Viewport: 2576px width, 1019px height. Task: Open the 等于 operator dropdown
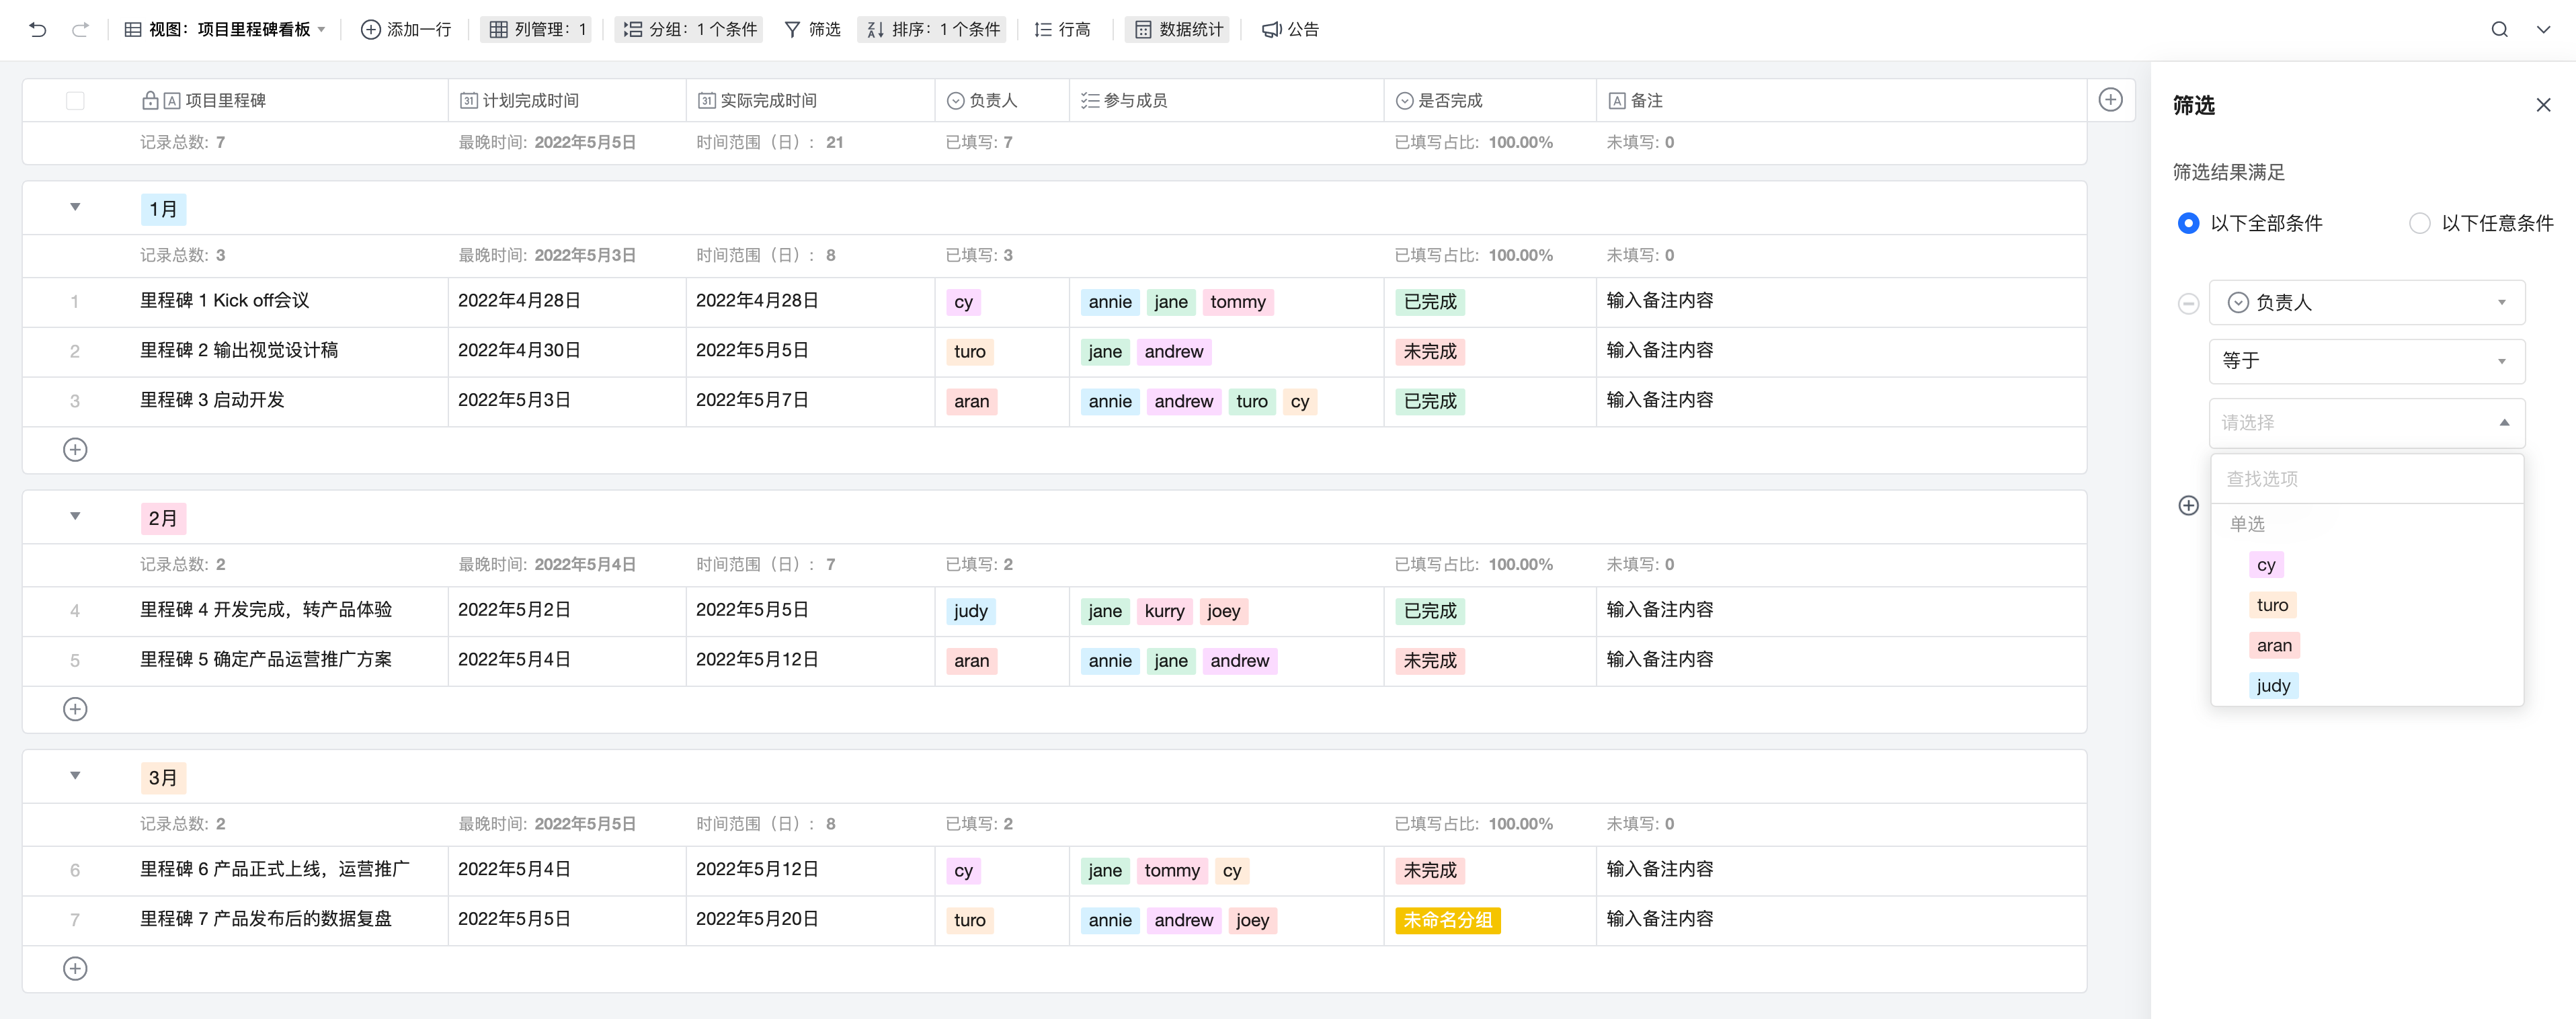(x=2366, y=361)
